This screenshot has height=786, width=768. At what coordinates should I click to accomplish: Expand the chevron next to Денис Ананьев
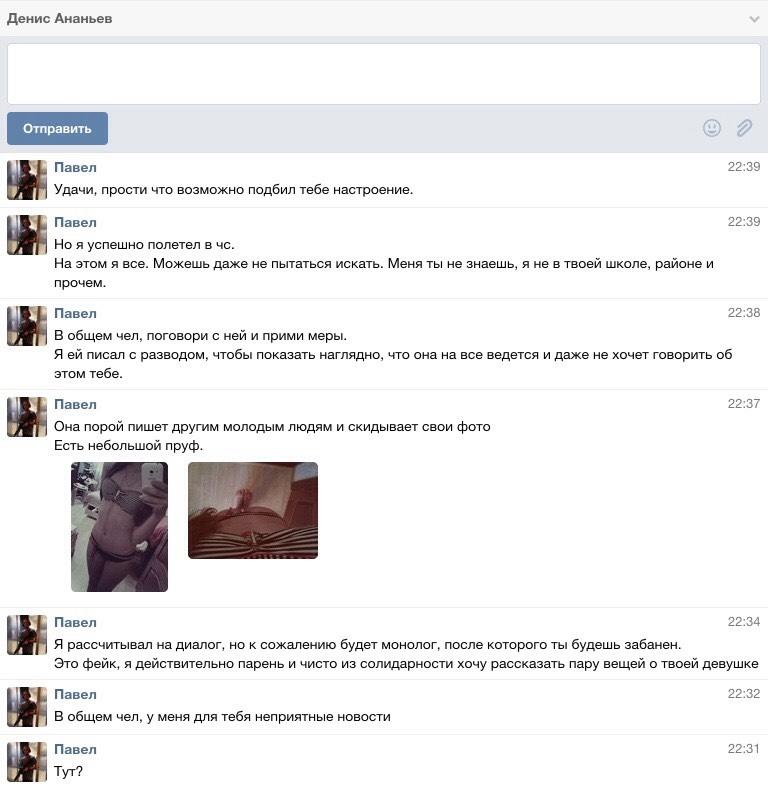tap(754, 20)
